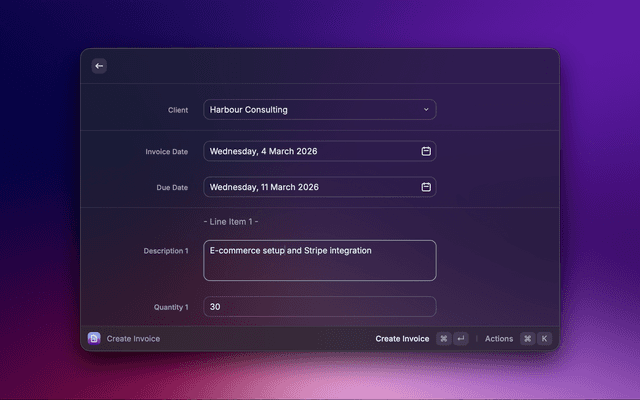
Task: Focus the Description 1 text area
Action: (320, 260)
